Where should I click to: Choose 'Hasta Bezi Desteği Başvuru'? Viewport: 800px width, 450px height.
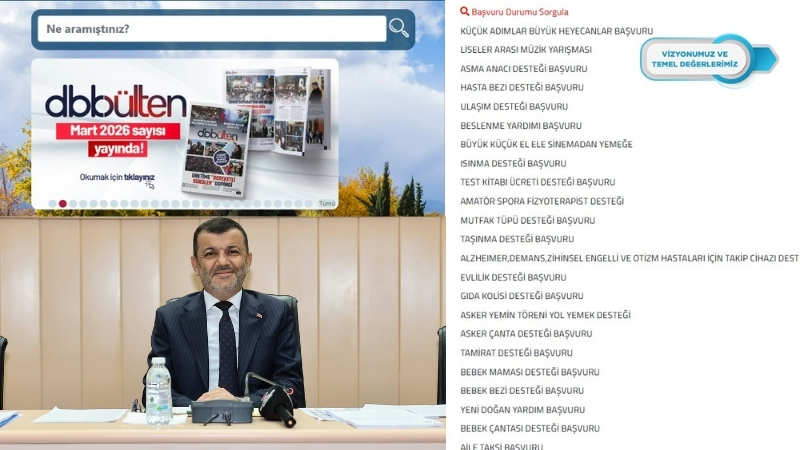(x=521, y=87)
